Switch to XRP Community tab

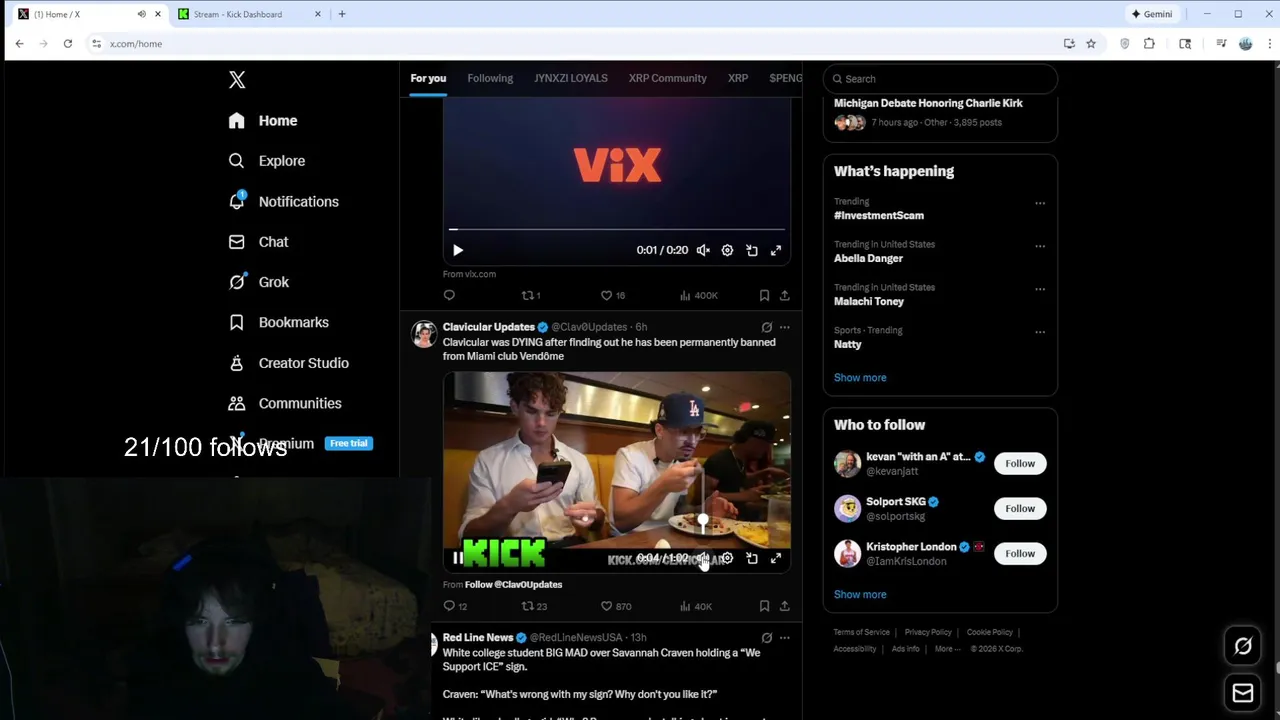(668, 78)
